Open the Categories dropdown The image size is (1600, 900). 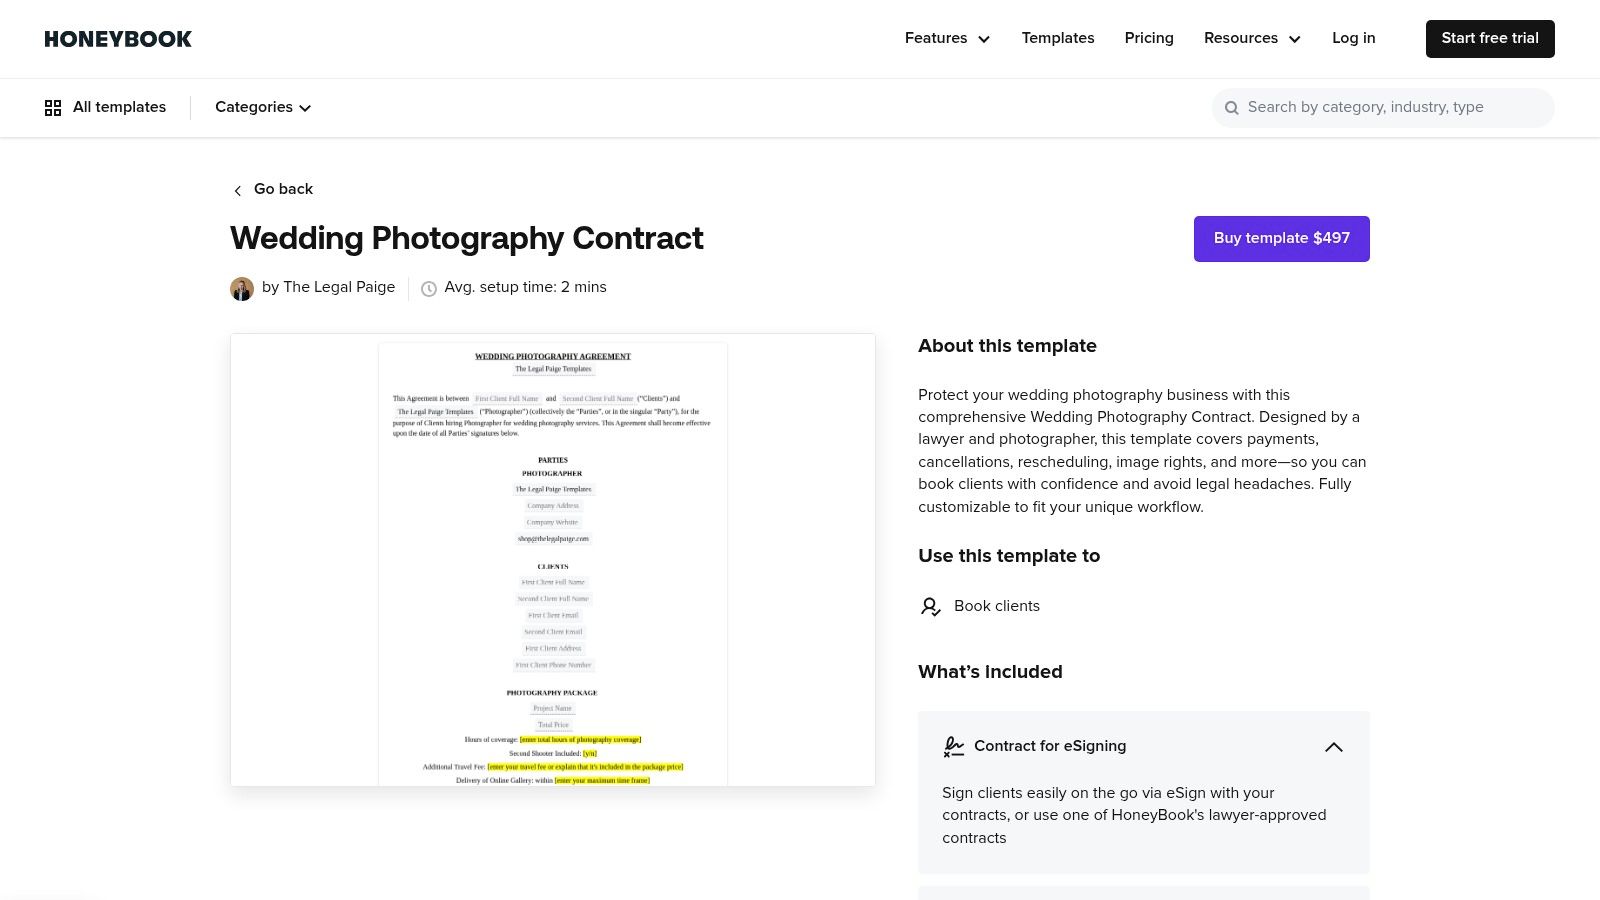click(x=262, y=107)
